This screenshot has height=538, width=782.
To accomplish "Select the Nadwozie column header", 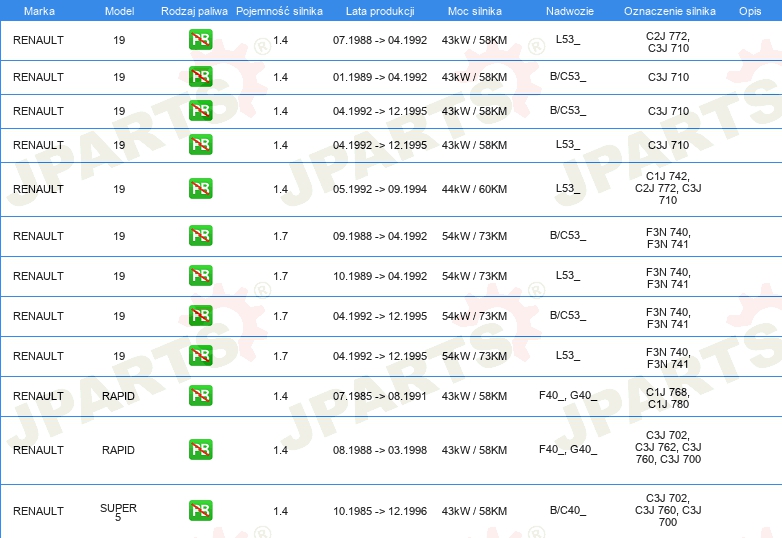I will [570, 11].
